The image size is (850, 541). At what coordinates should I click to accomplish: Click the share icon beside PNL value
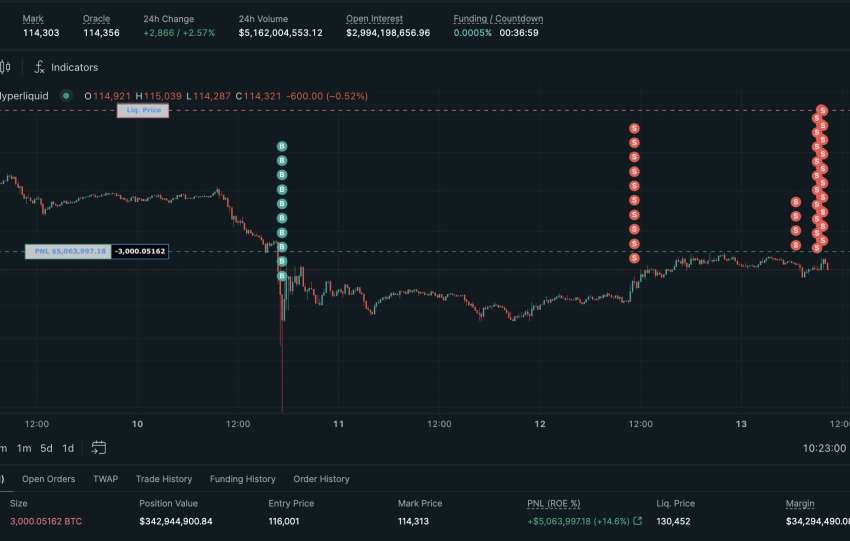click(638, 521)
